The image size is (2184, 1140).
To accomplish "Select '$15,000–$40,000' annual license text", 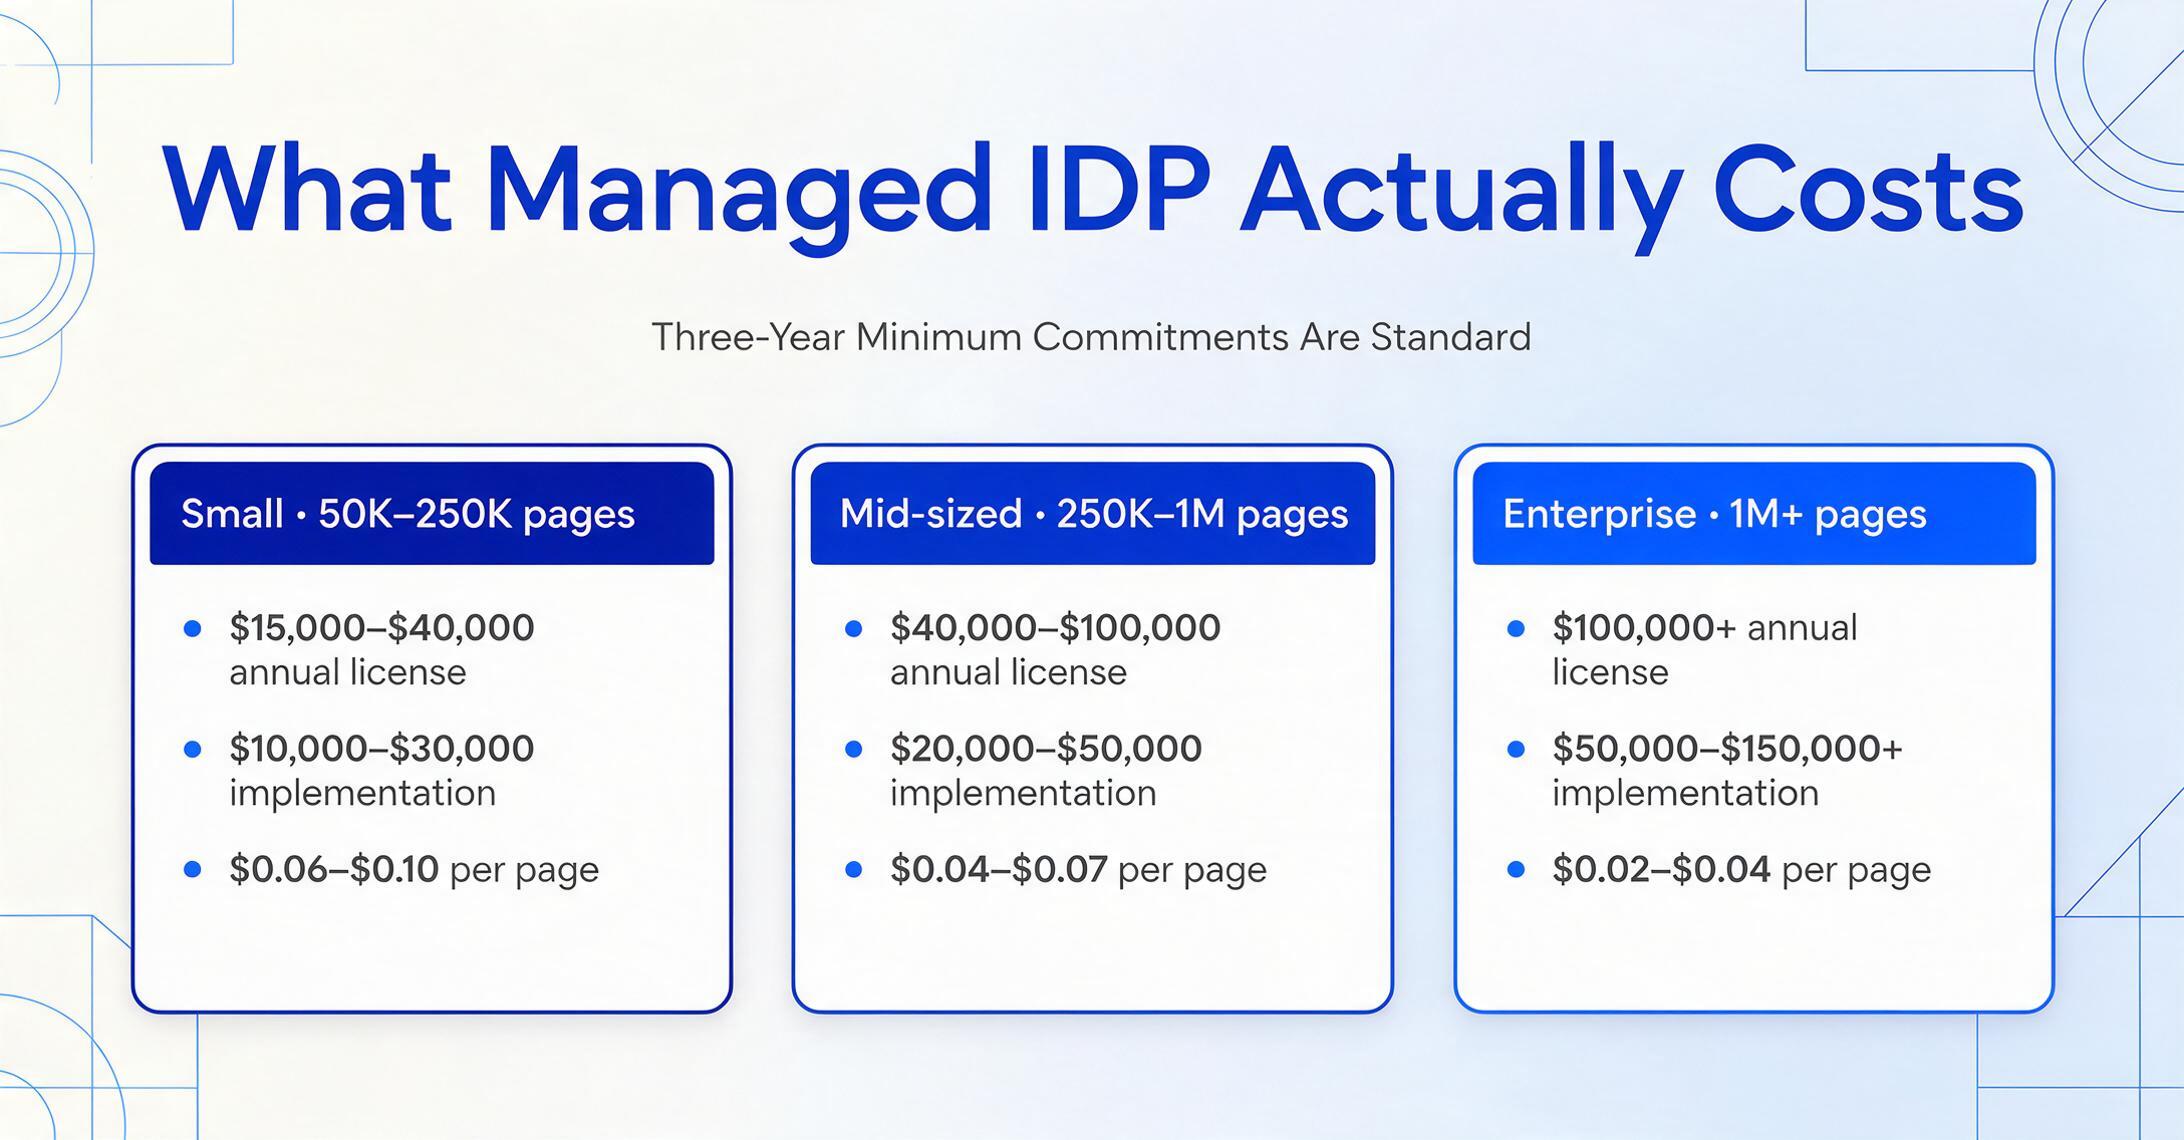I will pyautogui.click(x=382, y=650).
